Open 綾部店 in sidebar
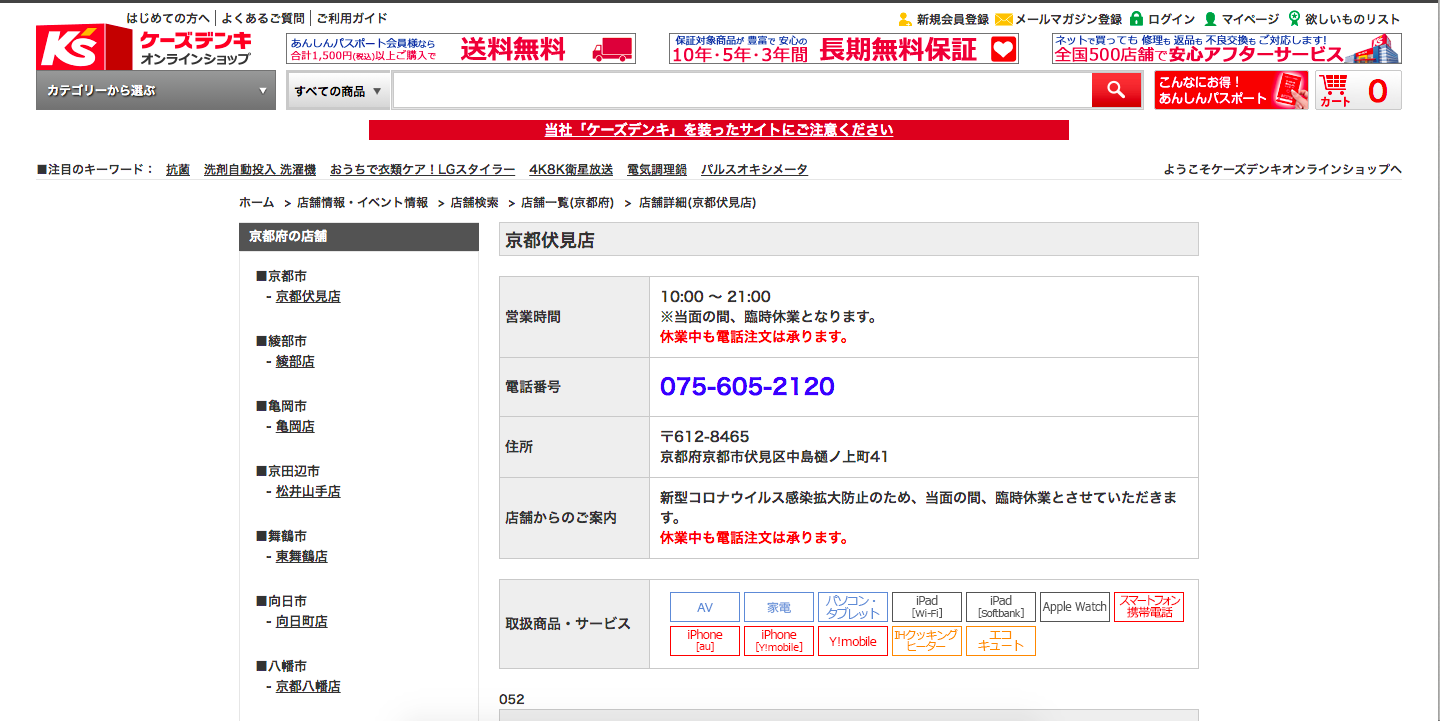 click(295, 361)
